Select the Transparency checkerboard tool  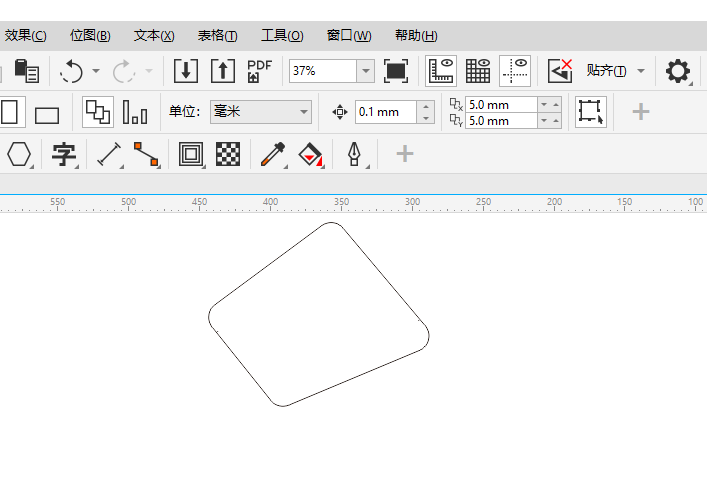point(228,154)
